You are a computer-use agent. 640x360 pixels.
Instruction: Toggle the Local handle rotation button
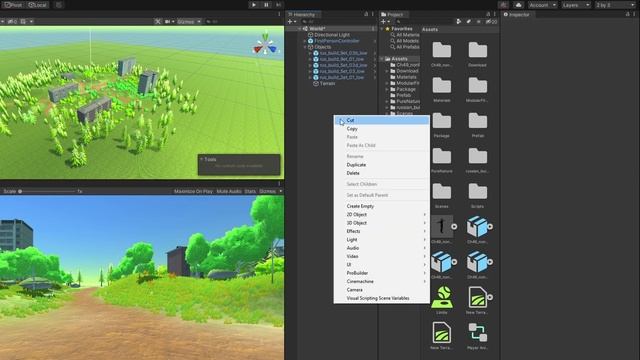coord(38,5)
